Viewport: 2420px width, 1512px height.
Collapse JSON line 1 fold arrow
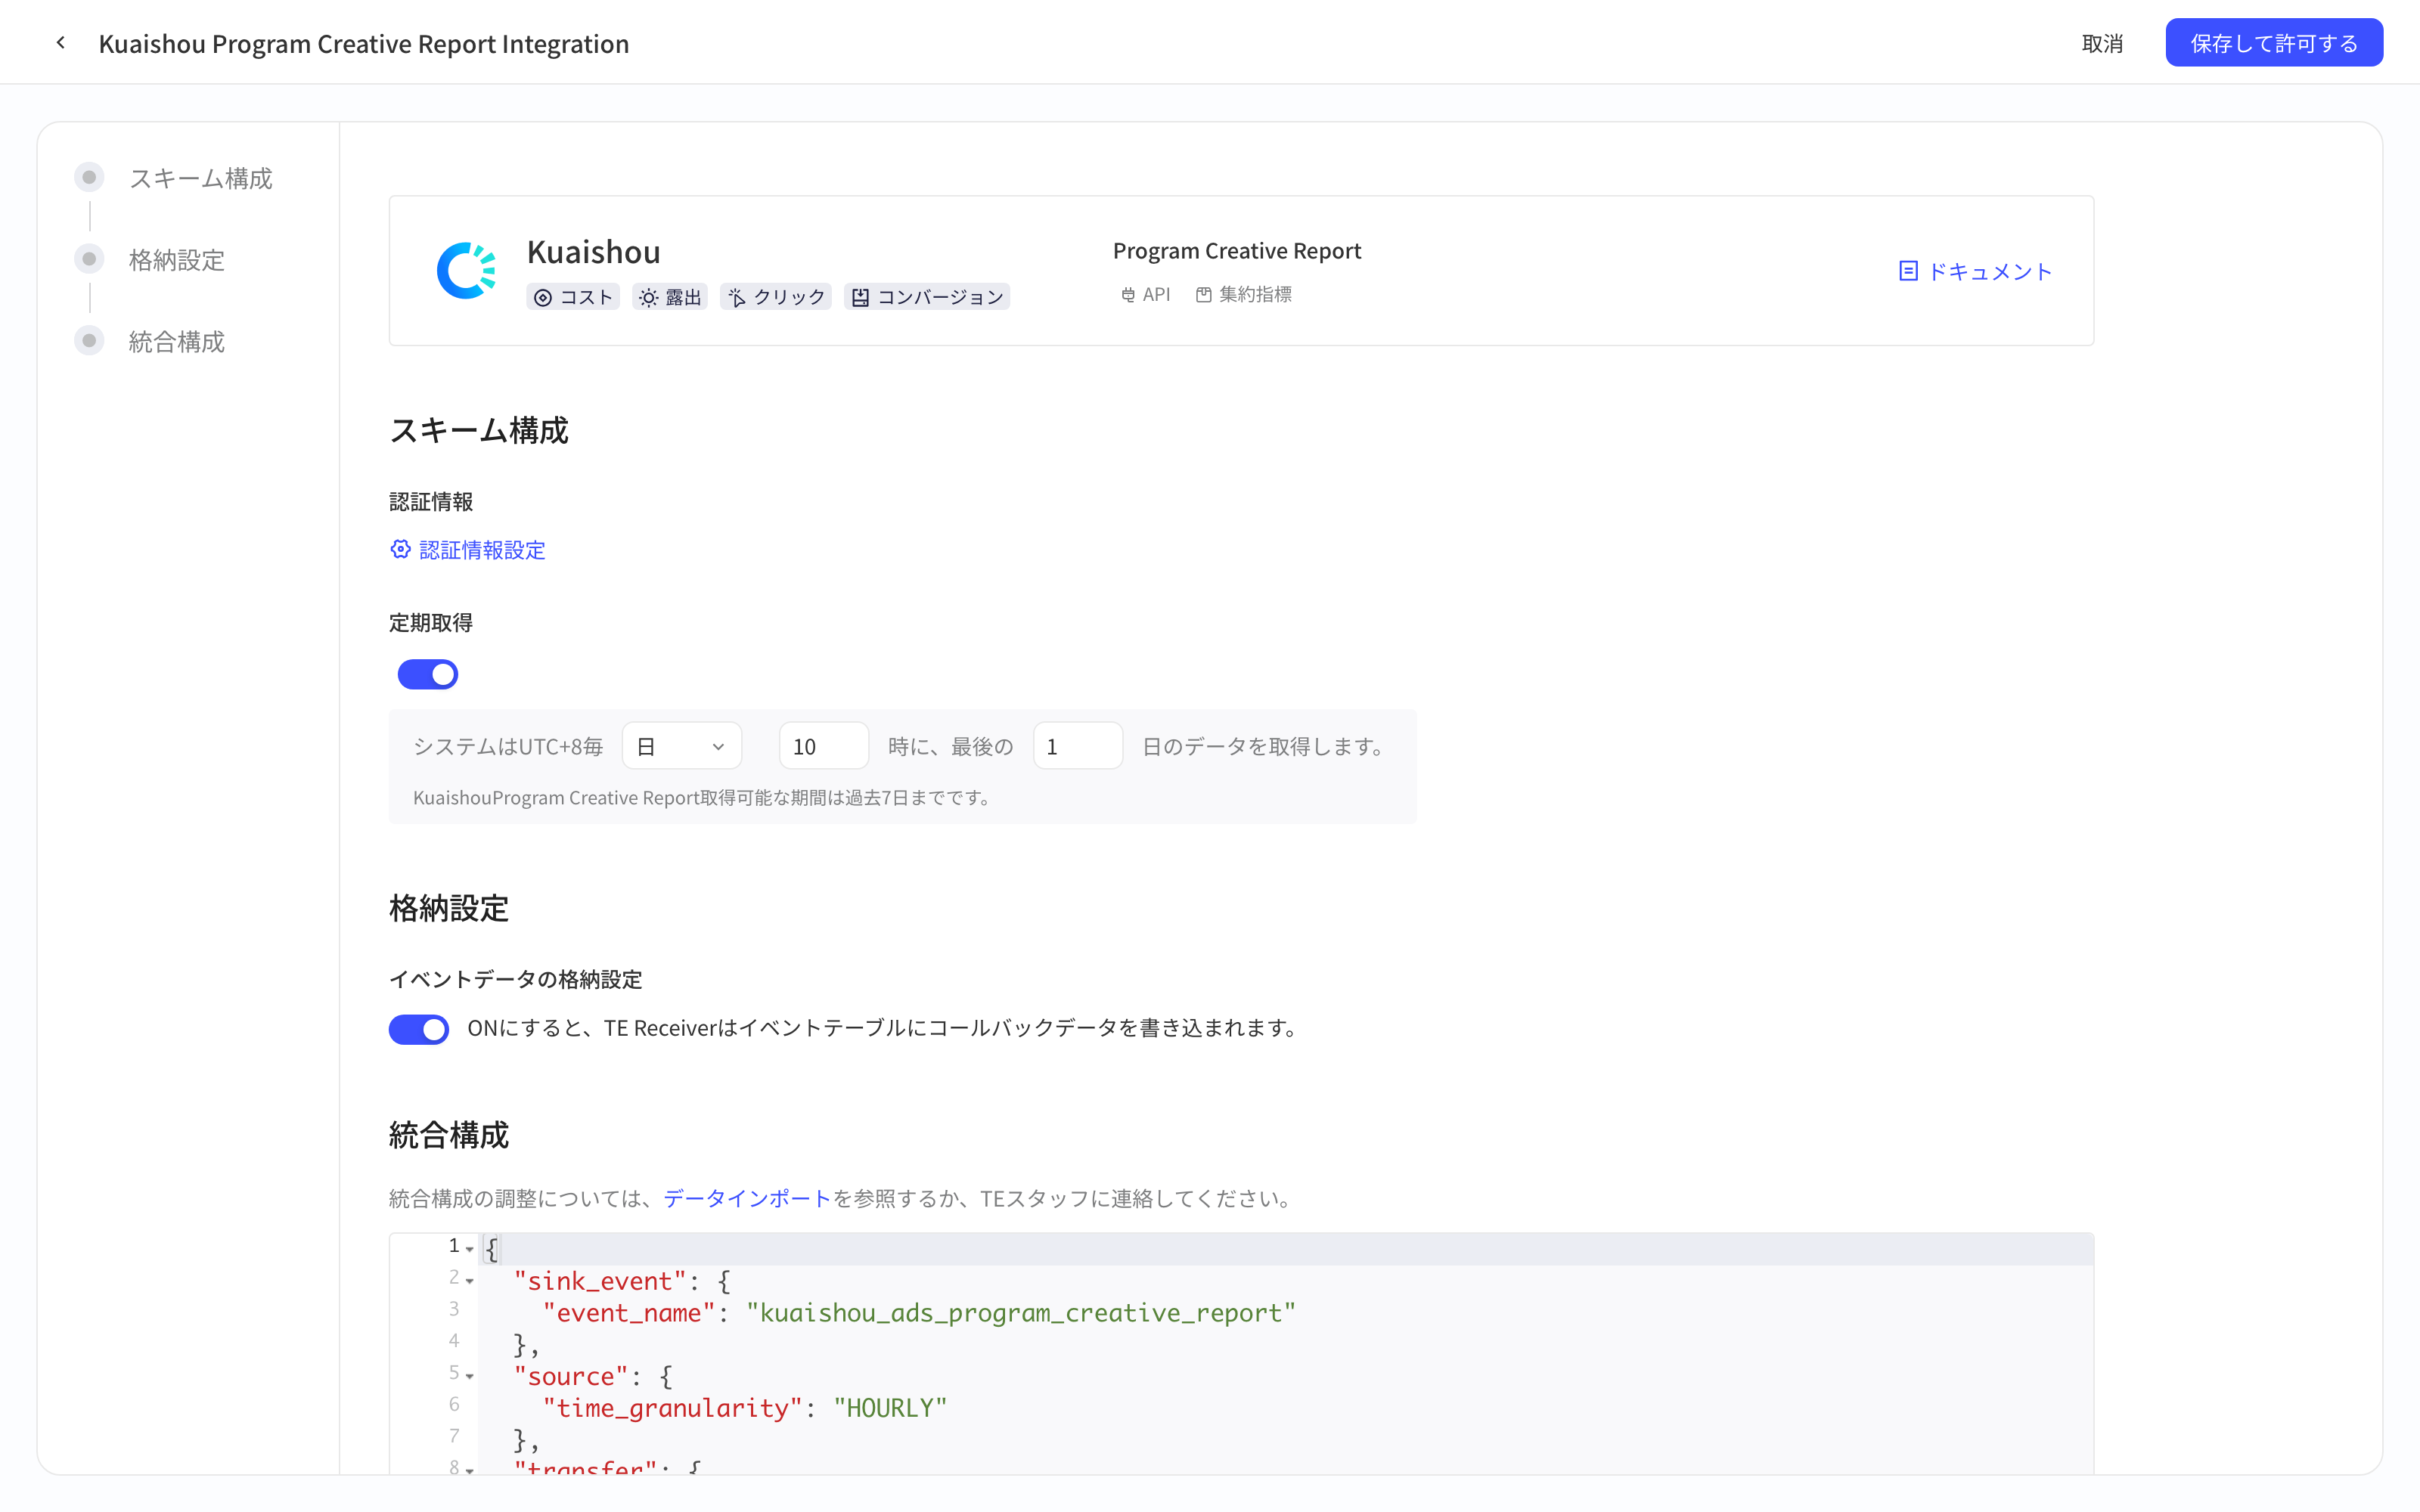coord(469,1249)
